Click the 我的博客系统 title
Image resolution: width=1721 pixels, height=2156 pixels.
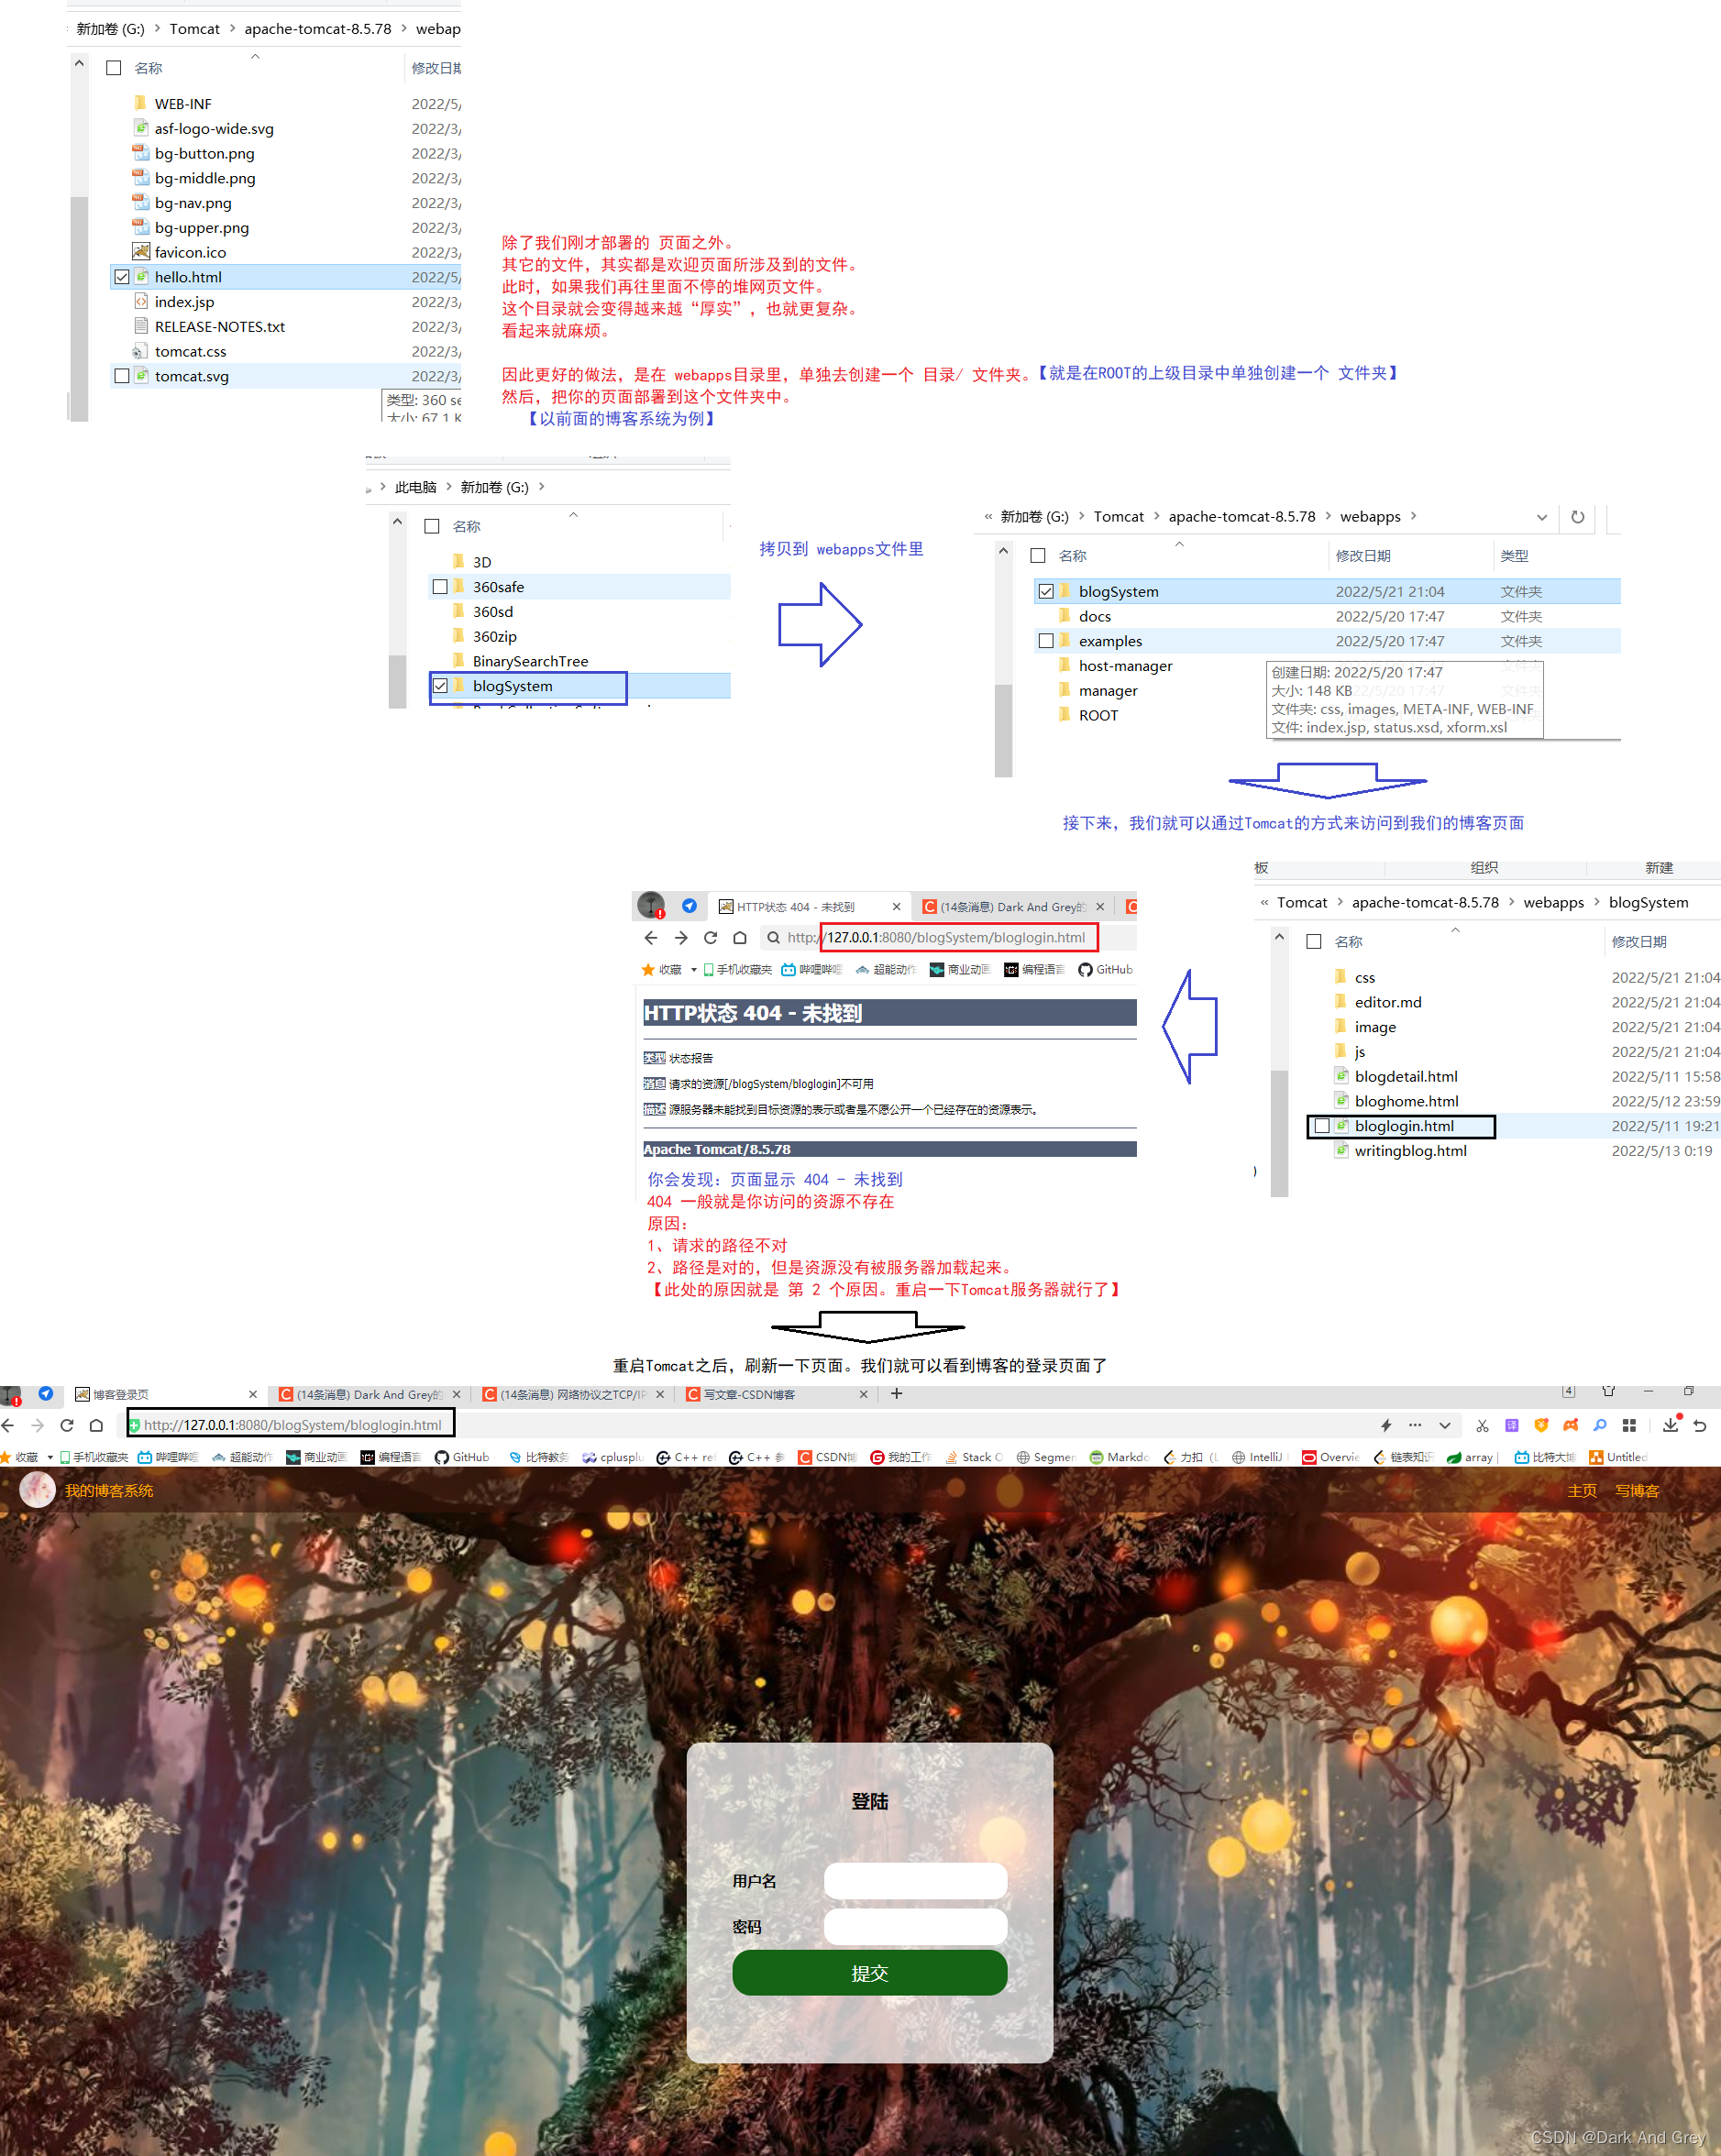click(x=109, y=1490)
